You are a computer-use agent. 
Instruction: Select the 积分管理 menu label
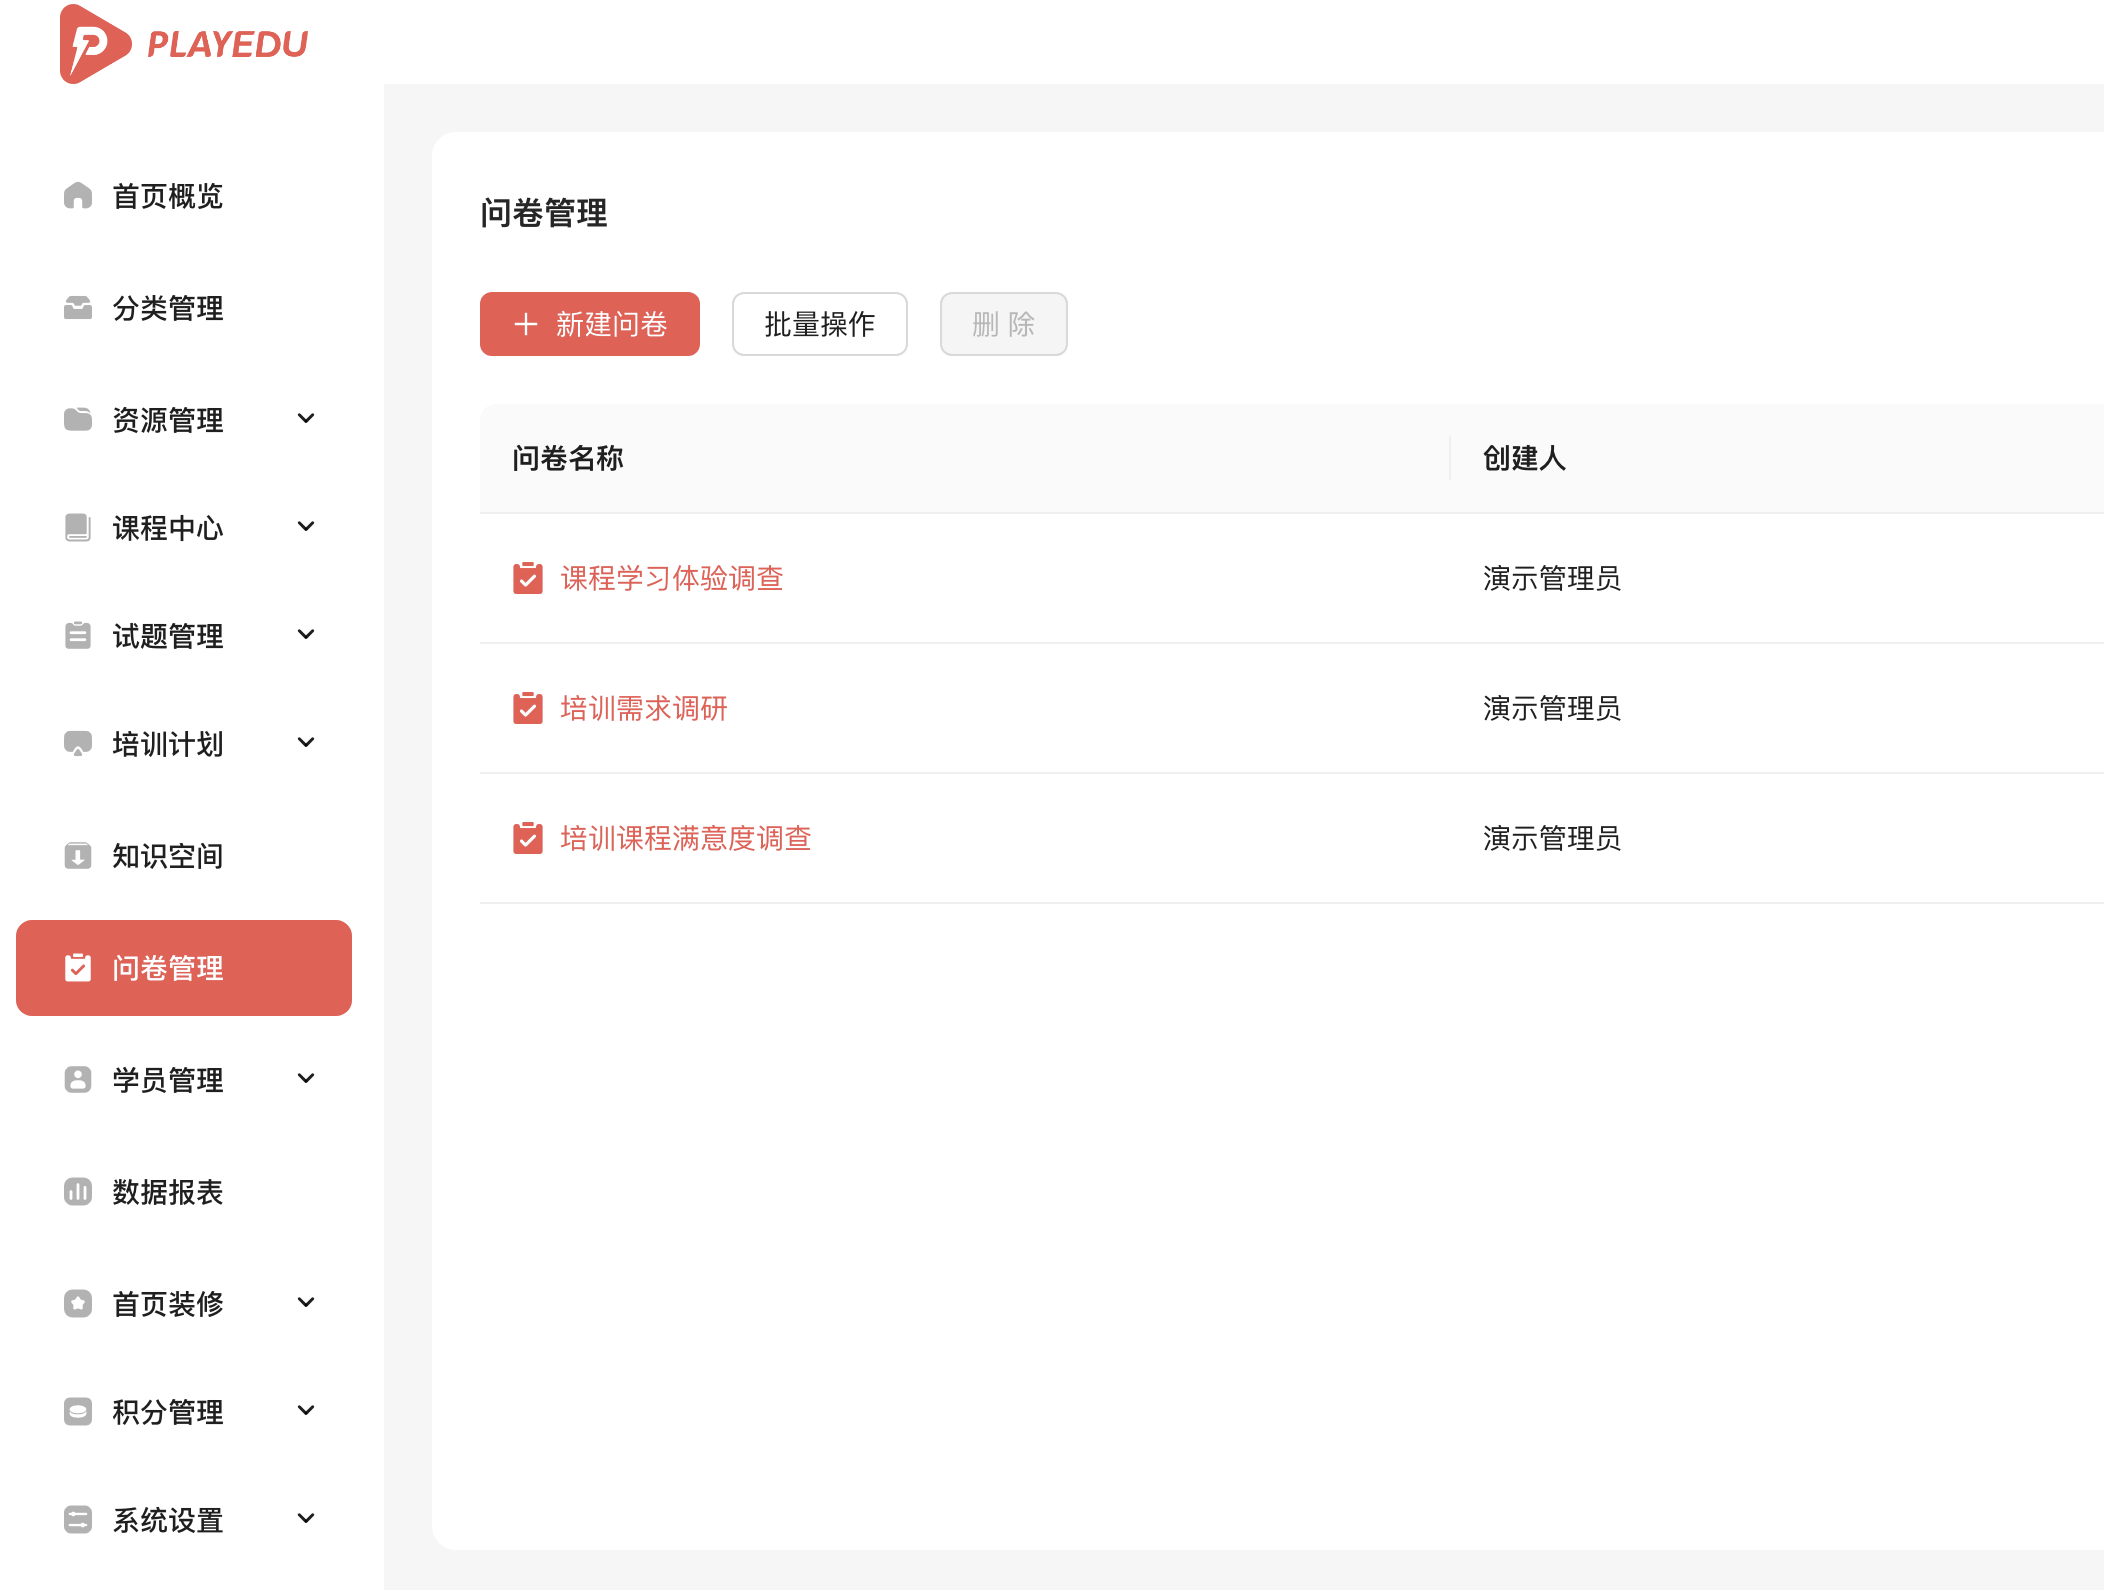(x=168, y=1412)
